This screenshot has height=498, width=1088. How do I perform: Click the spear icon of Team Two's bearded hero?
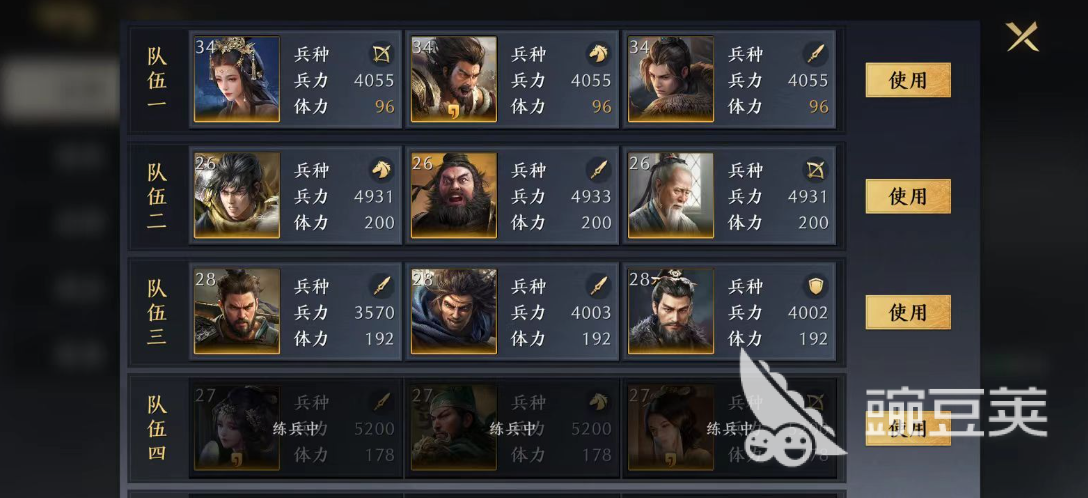598,169
